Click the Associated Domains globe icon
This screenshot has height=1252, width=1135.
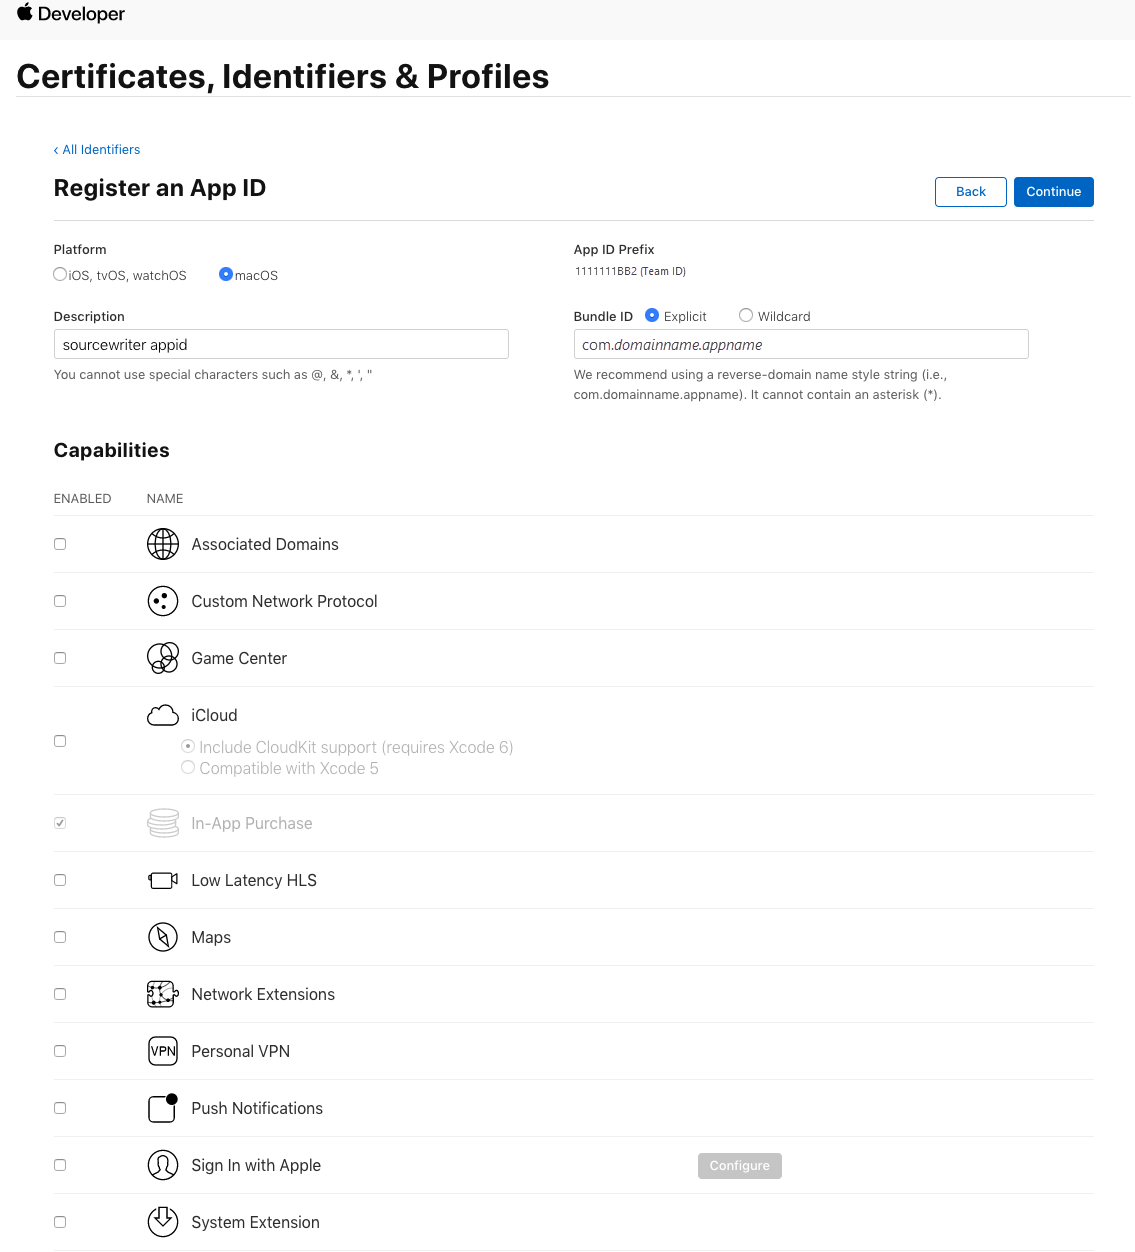coord(163,544)
